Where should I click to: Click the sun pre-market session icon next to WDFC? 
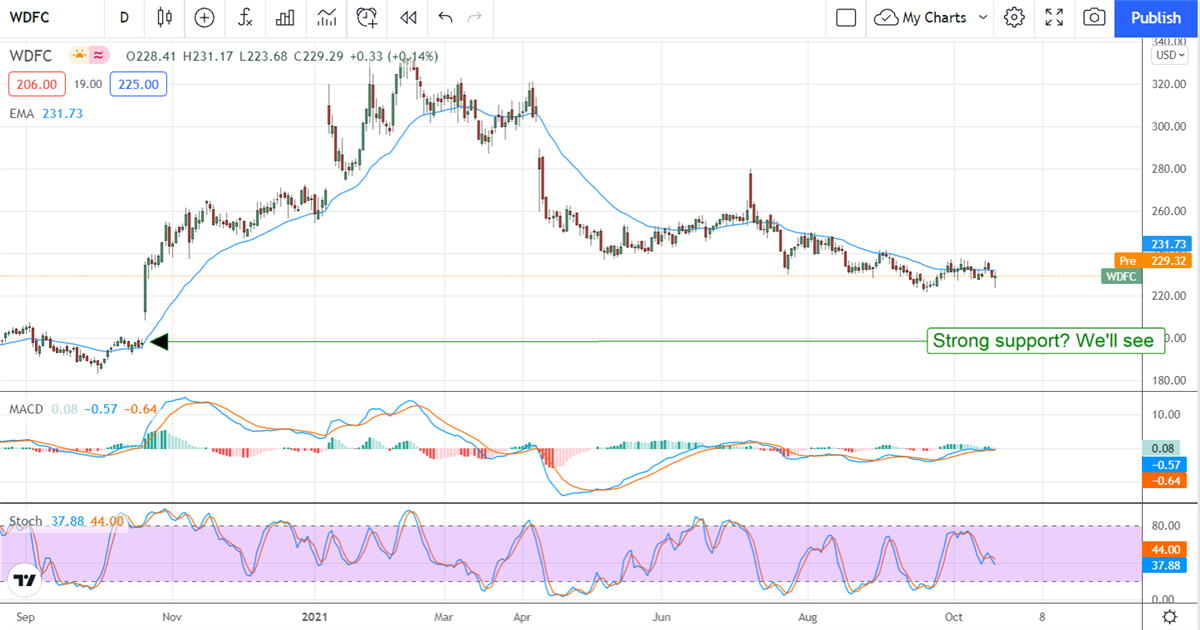[79, 56]
